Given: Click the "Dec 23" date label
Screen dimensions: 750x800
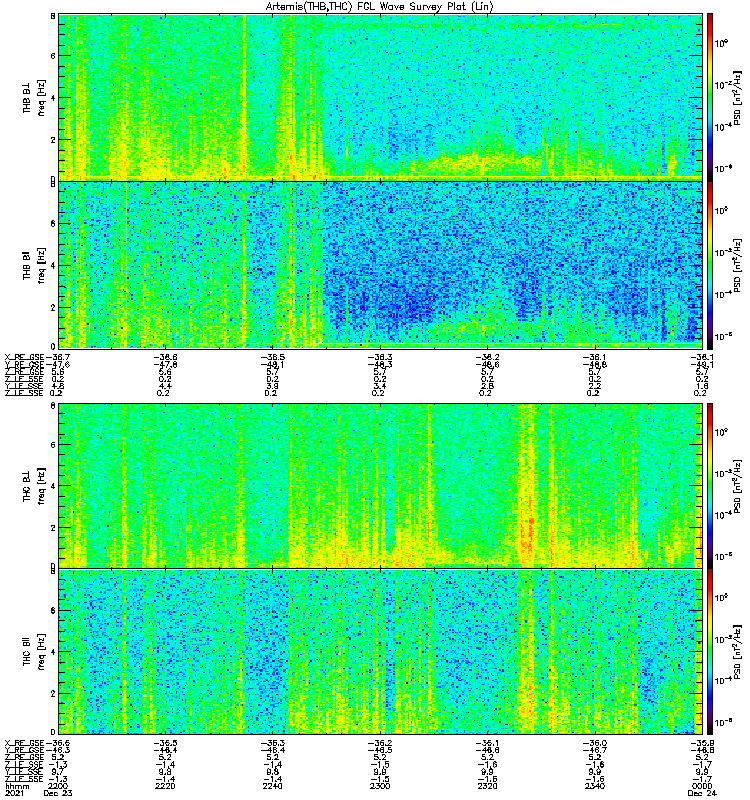Looking at the screenshot, I should pyautogui.click(x=58, y=793).
